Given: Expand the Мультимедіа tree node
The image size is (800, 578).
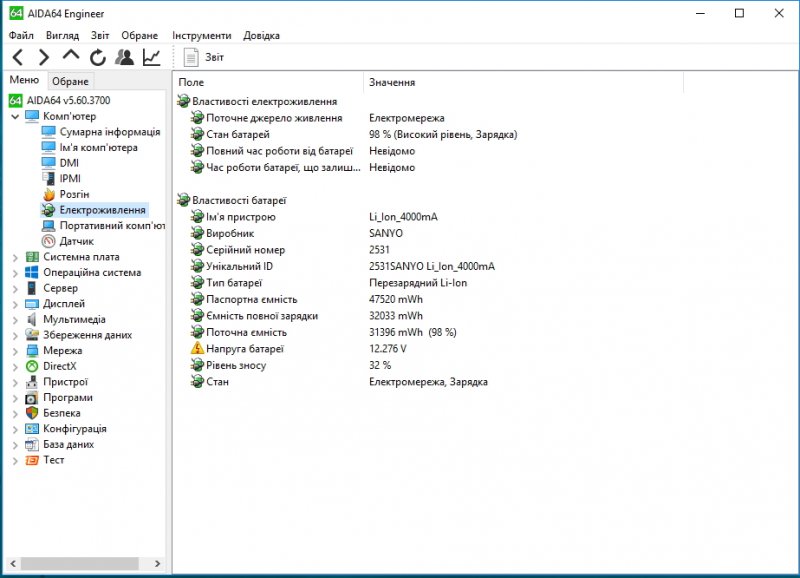Looking at the screenshot, I should point(15,319).
